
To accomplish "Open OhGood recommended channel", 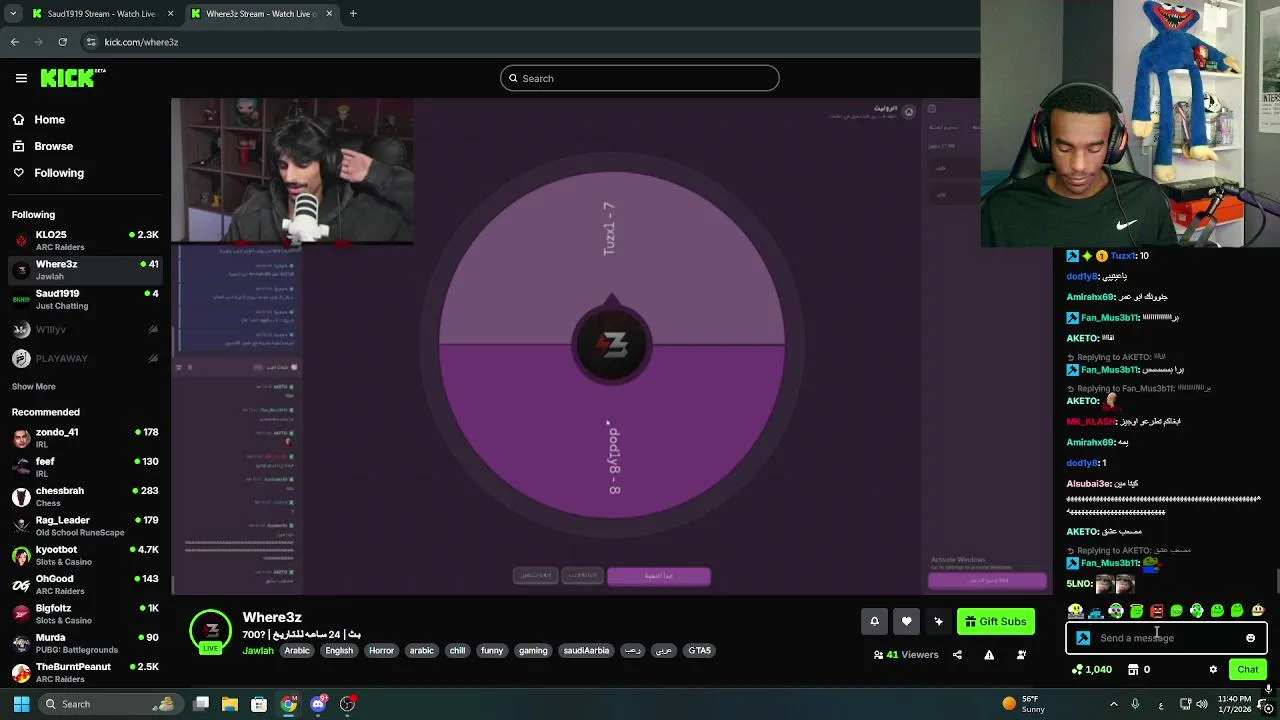I will click(85, 584).
